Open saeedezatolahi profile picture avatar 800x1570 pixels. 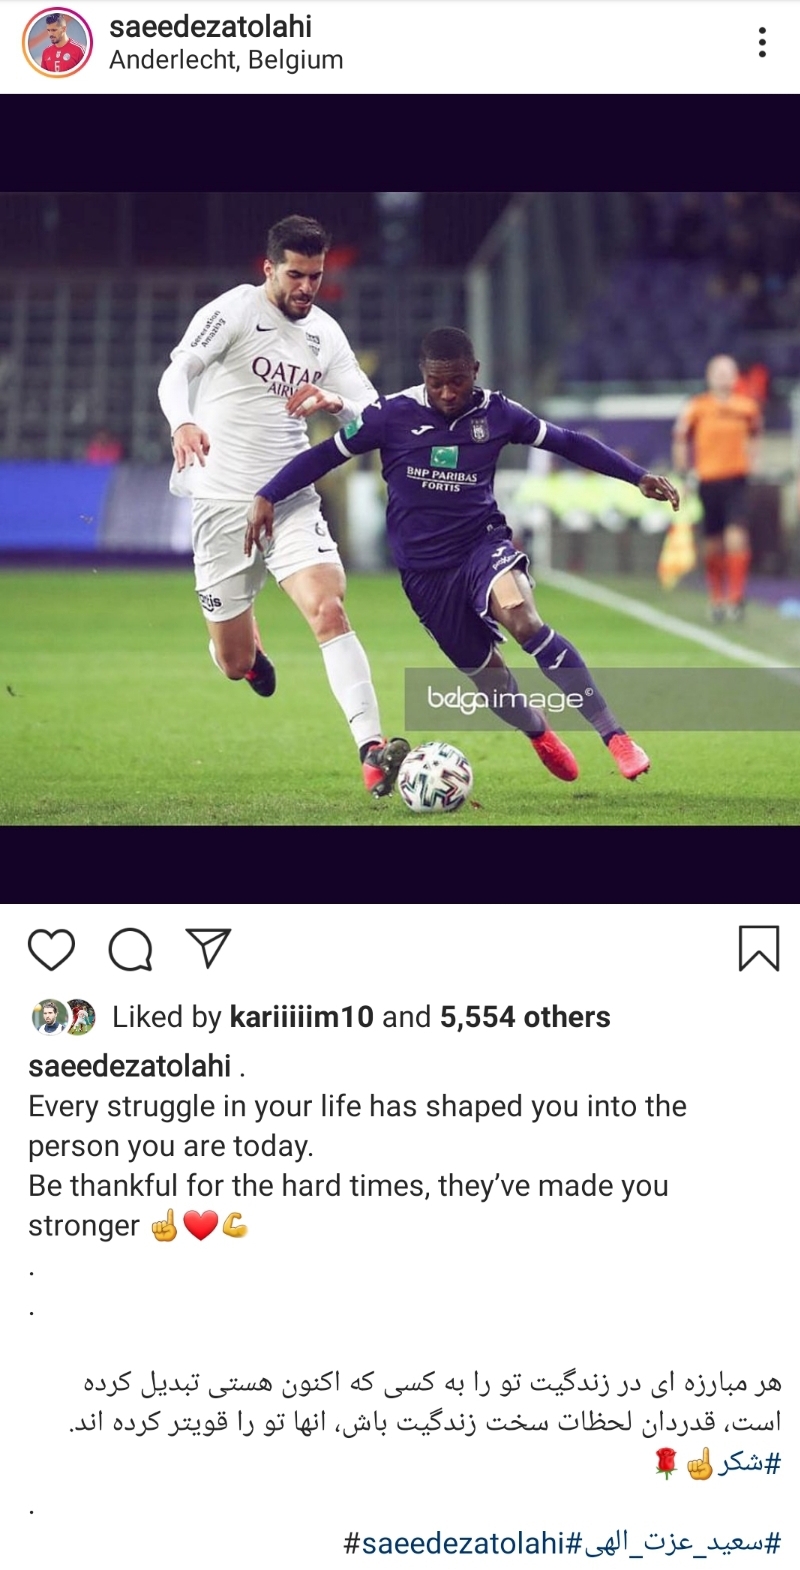[x=57, y=43]
